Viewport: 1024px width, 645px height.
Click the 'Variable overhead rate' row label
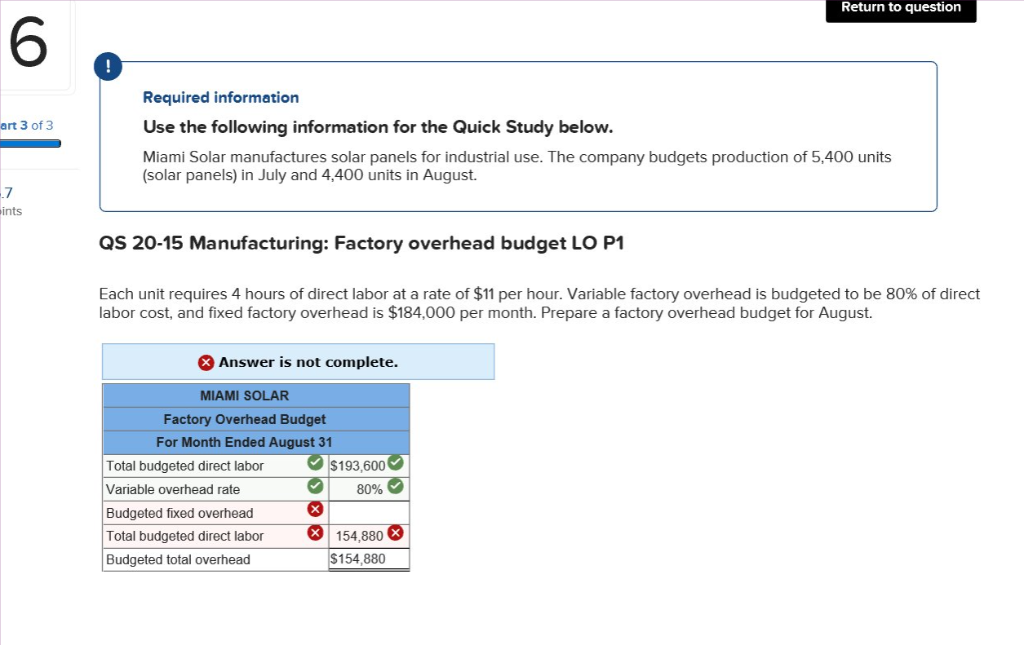click(173, 490)
